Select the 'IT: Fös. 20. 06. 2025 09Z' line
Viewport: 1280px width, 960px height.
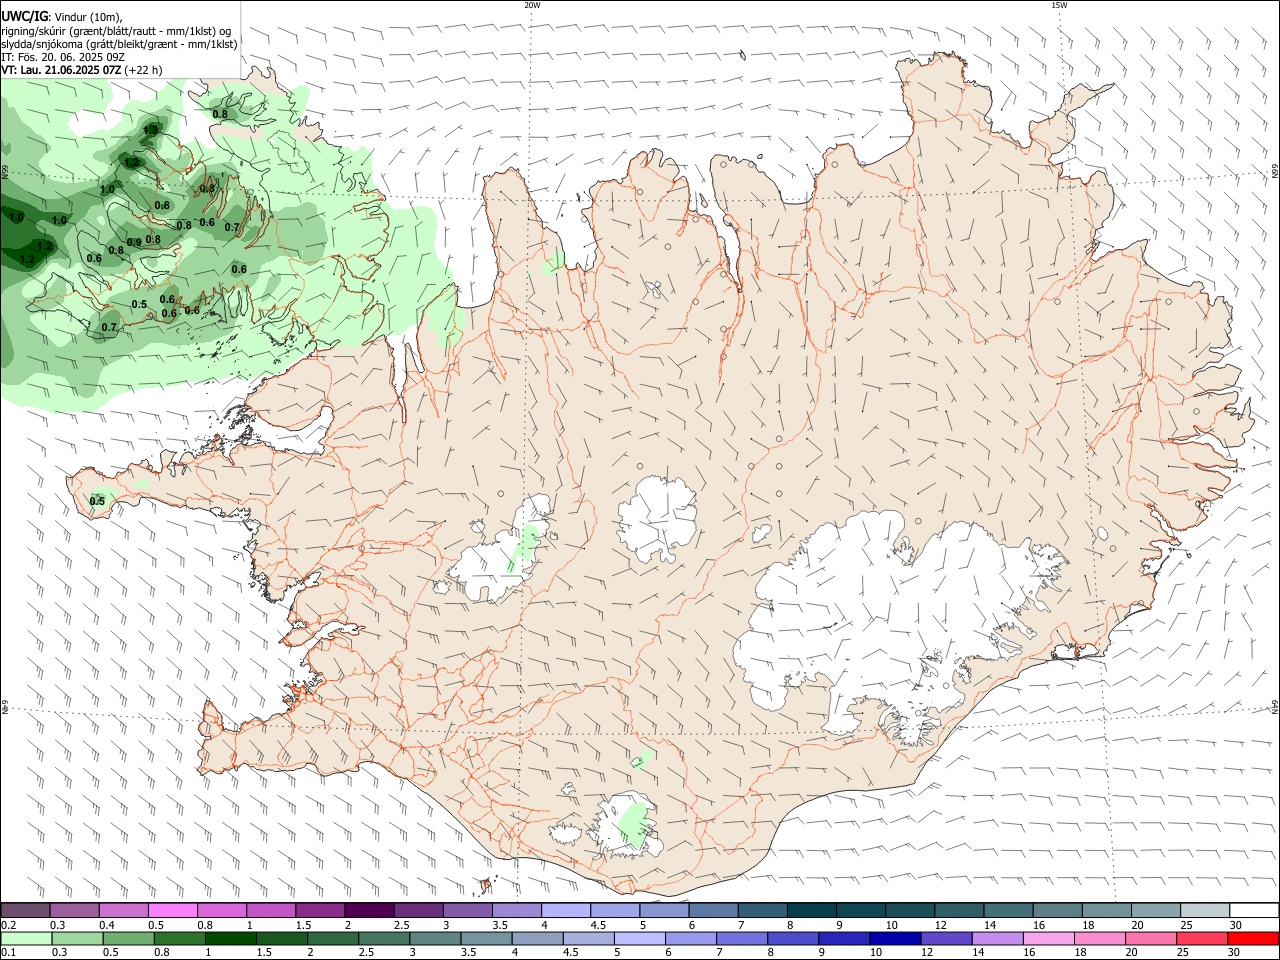click(x=63, y=57)
